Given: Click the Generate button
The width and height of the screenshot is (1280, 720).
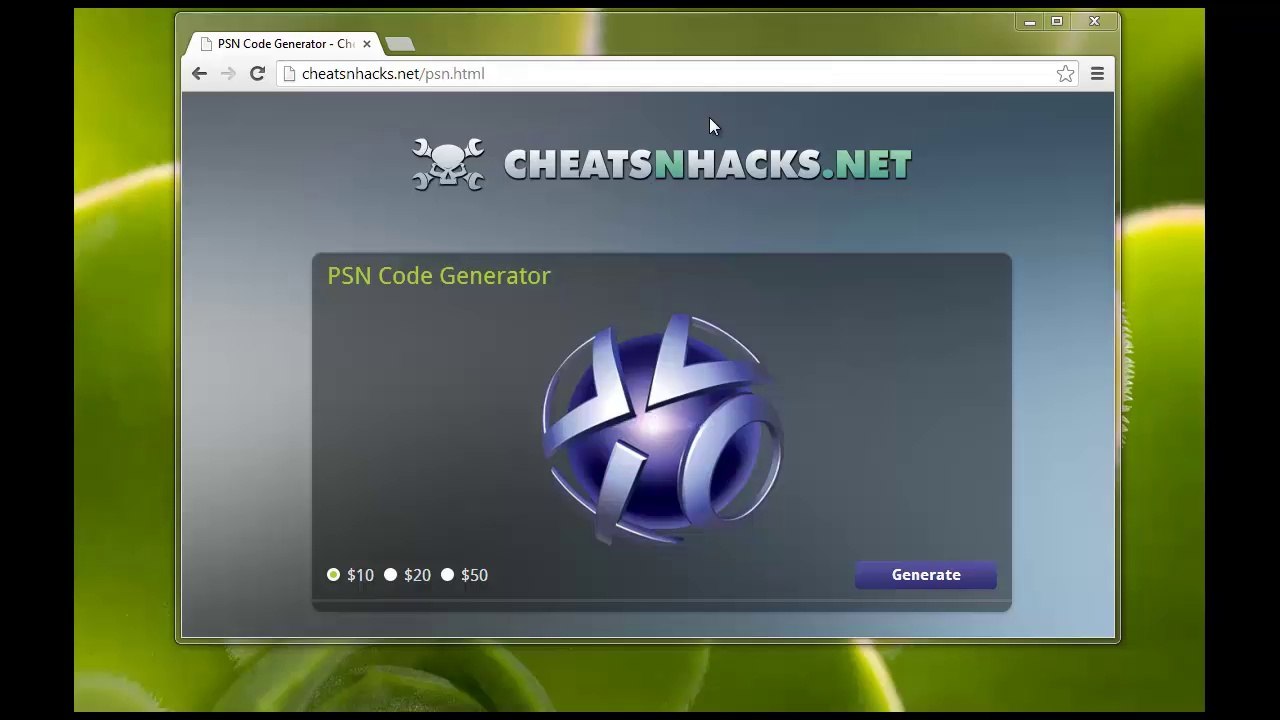Looking at the screenshot, I should (926, 575).
